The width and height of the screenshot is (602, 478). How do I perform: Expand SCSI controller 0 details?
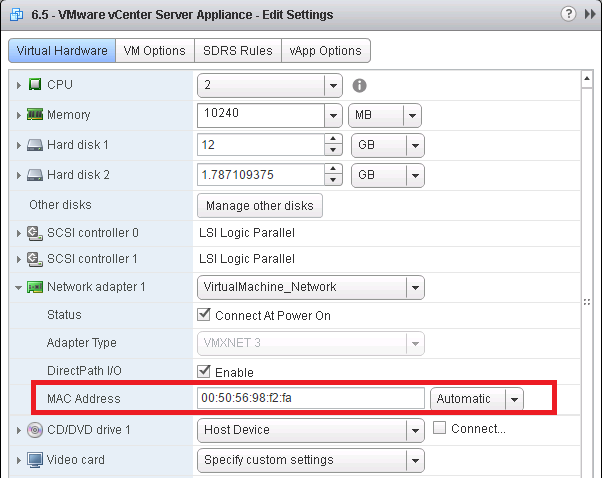[18, 233]
